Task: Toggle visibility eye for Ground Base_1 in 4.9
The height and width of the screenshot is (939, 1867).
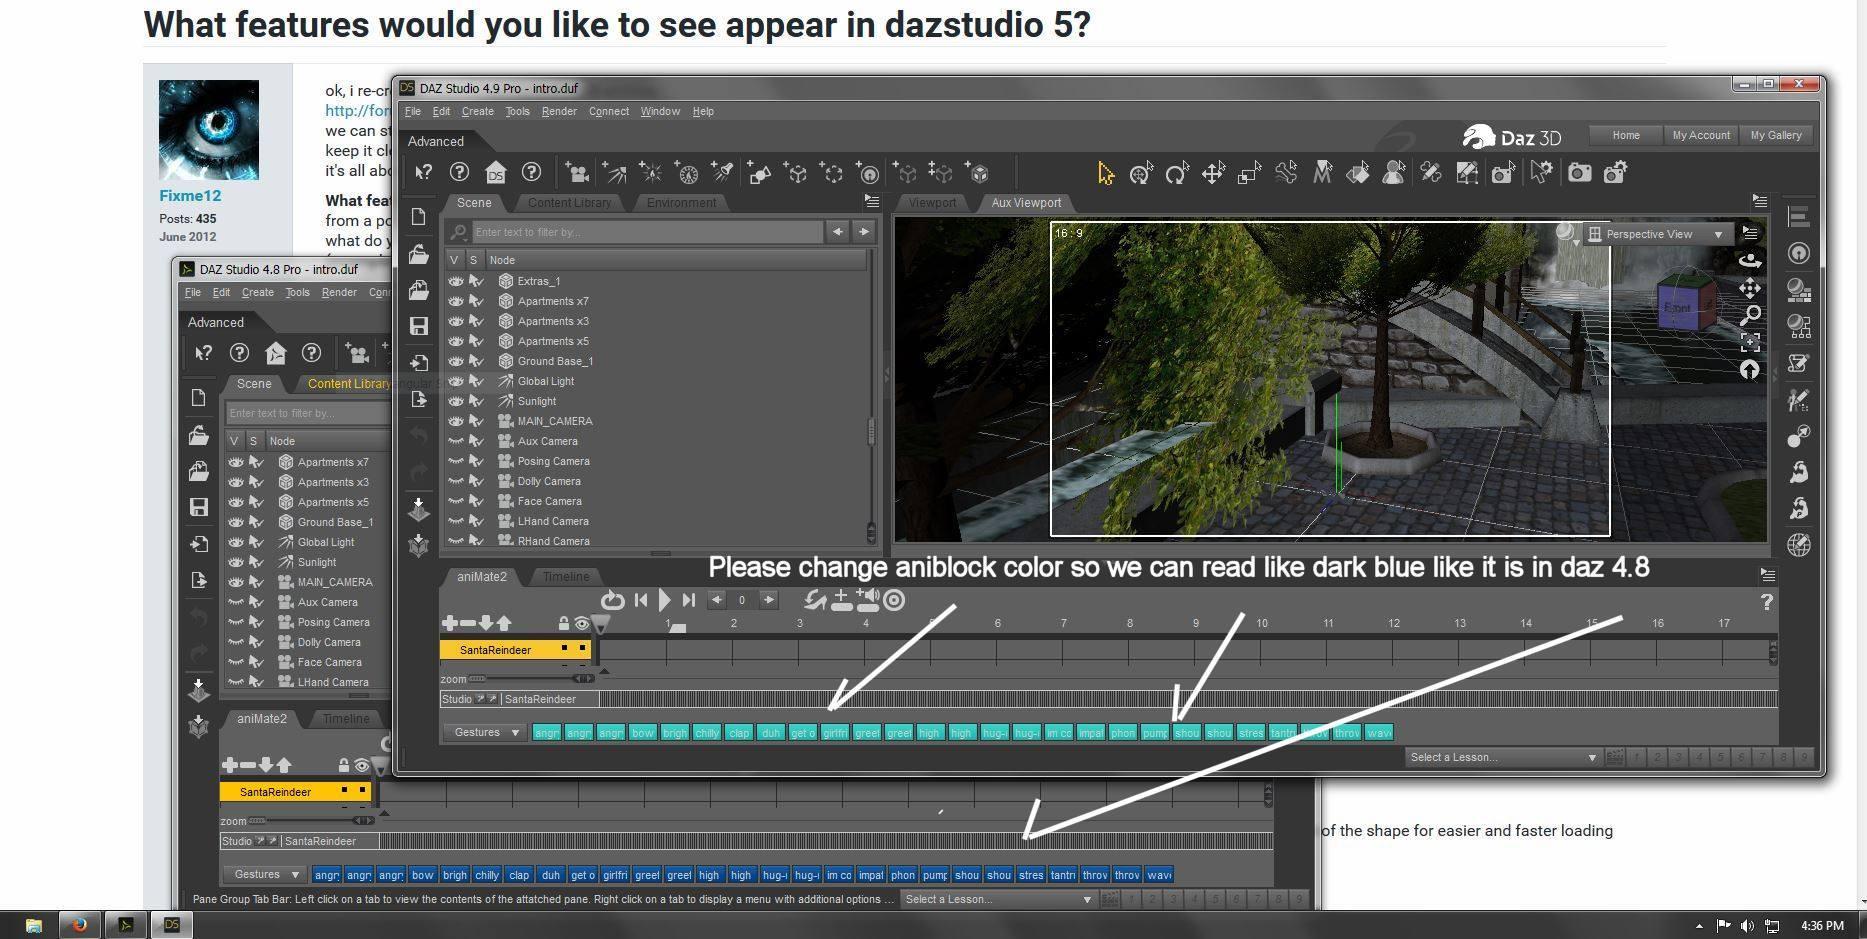Action: click(455, 361)
